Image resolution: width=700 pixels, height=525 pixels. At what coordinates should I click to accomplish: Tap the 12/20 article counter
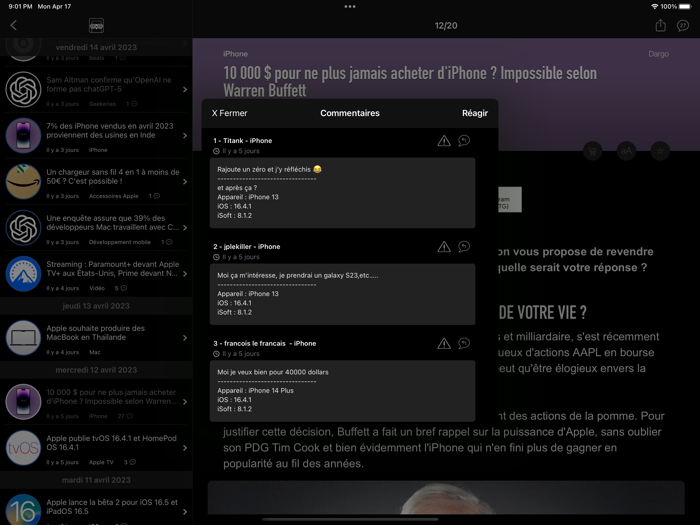446,26
